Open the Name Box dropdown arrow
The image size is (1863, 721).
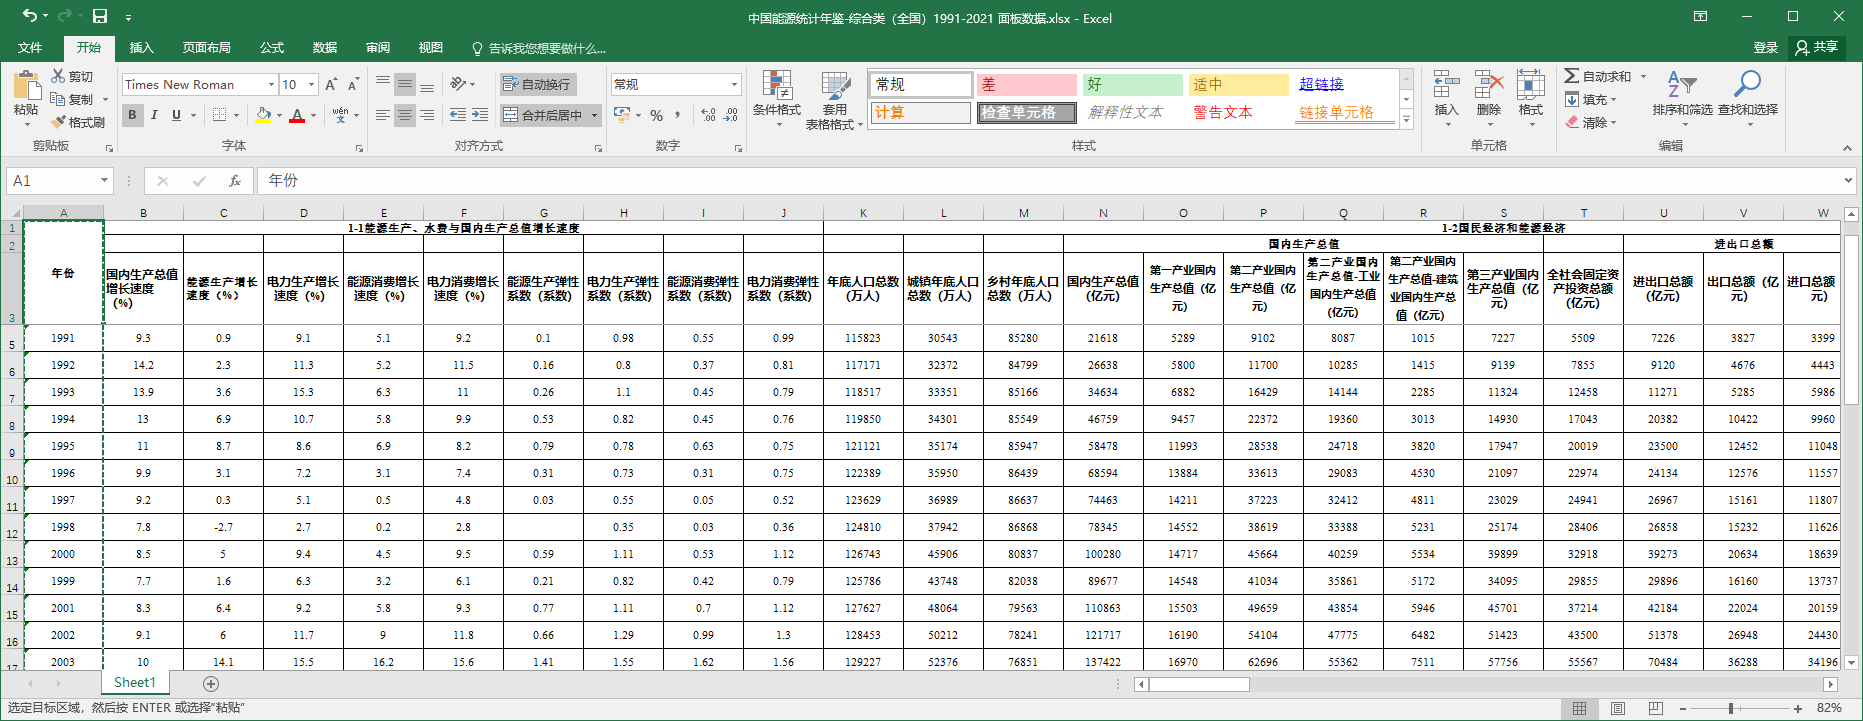[104, 181]
